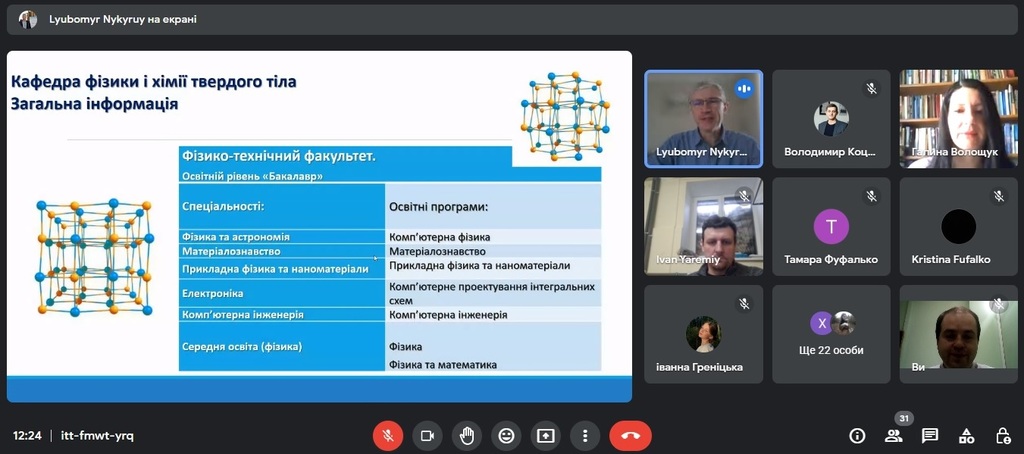The image size is (1024, 454).
Task: Select Lyubomyr Nykyruy's video tile
Action: pyautogui.click(x=703, y=119)
